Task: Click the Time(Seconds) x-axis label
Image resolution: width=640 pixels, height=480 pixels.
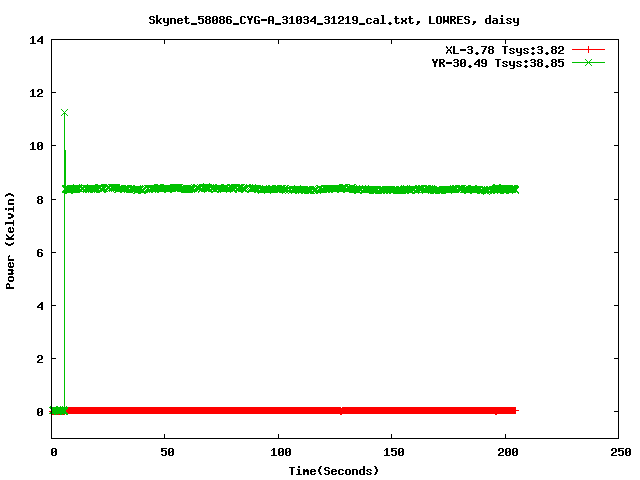Action: click(x=333, y=471)
